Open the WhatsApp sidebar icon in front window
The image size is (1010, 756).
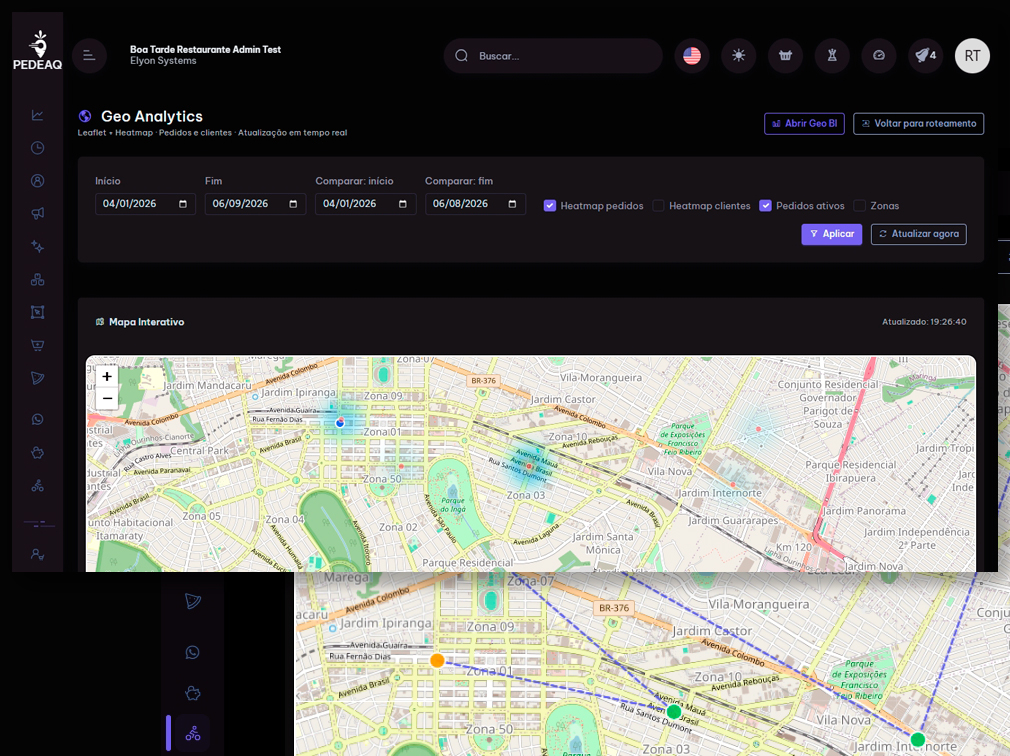(37, 420)
